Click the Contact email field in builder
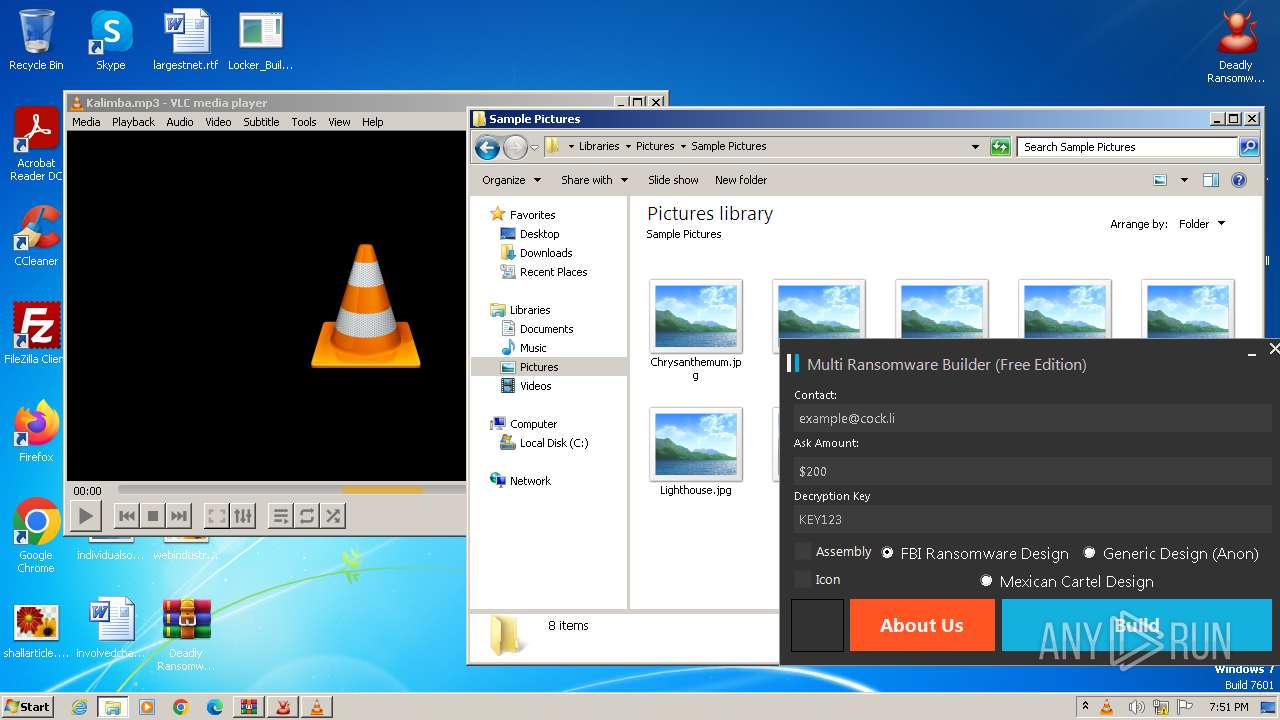The image size is (1280, 720). click(1033, 418)
